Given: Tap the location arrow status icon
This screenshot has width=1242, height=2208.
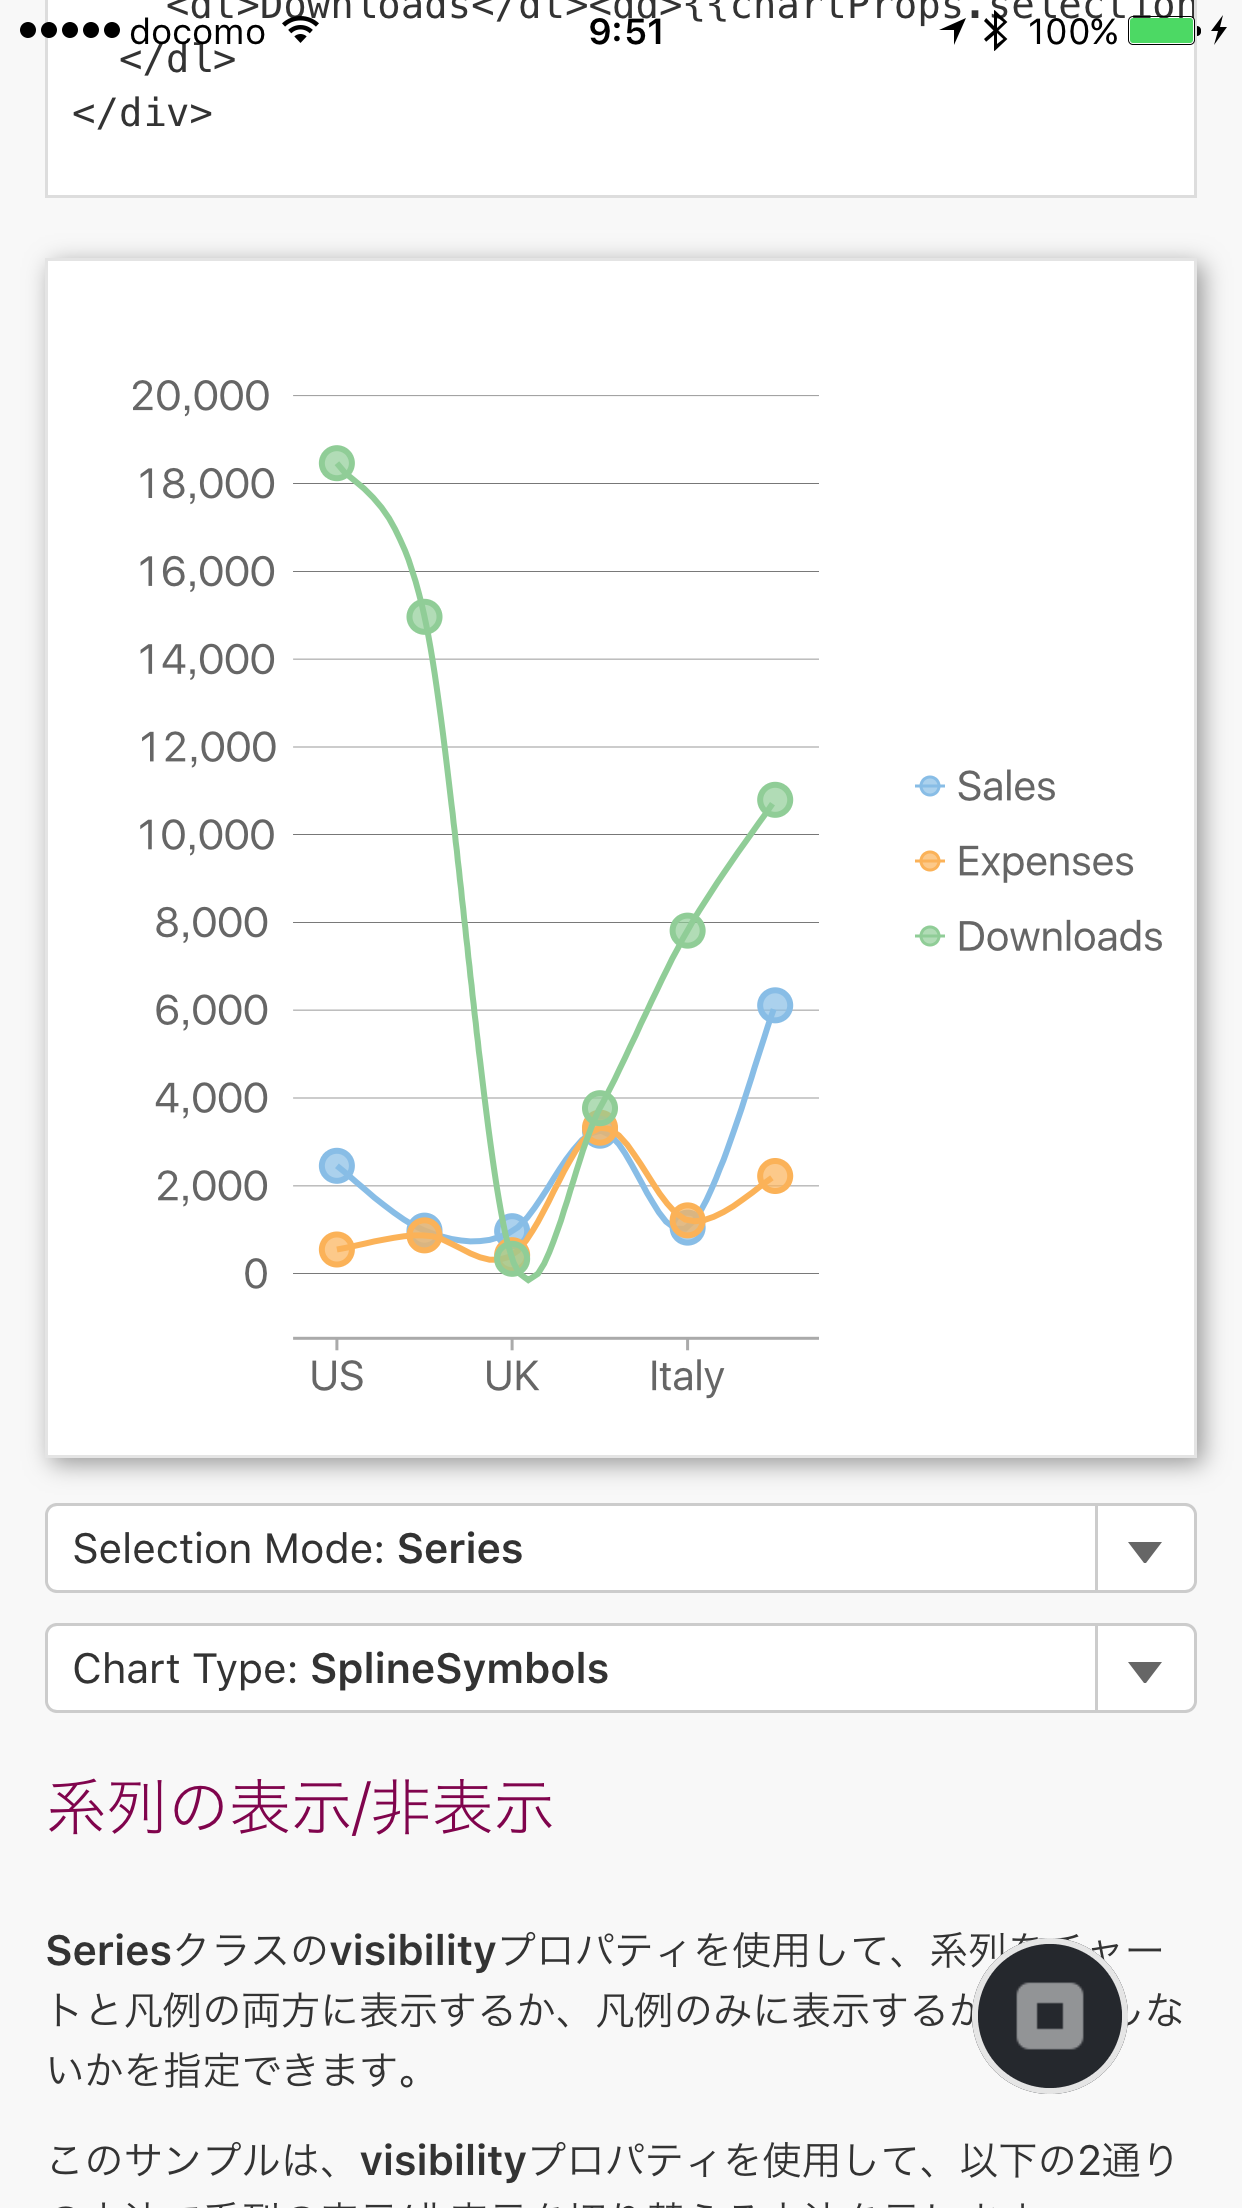Looking at the screenshot, I should click(955, 31).
